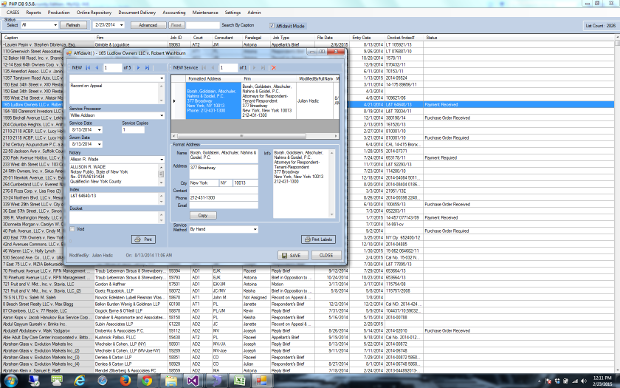Open the Sworn Date picker
The width and height of the screenshot is (620, 388).
click(x=99, y=144)
